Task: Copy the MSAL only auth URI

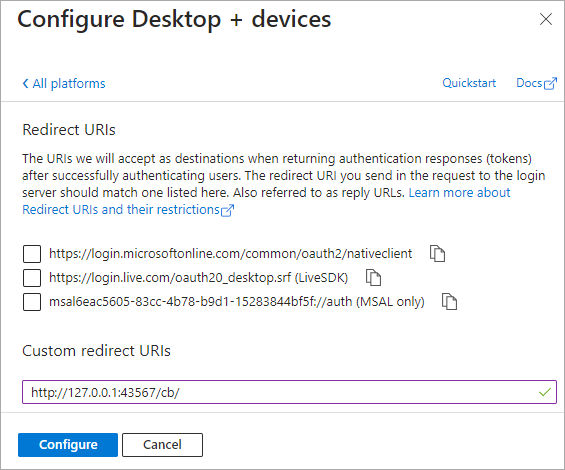Action: [x=449, y=301]
